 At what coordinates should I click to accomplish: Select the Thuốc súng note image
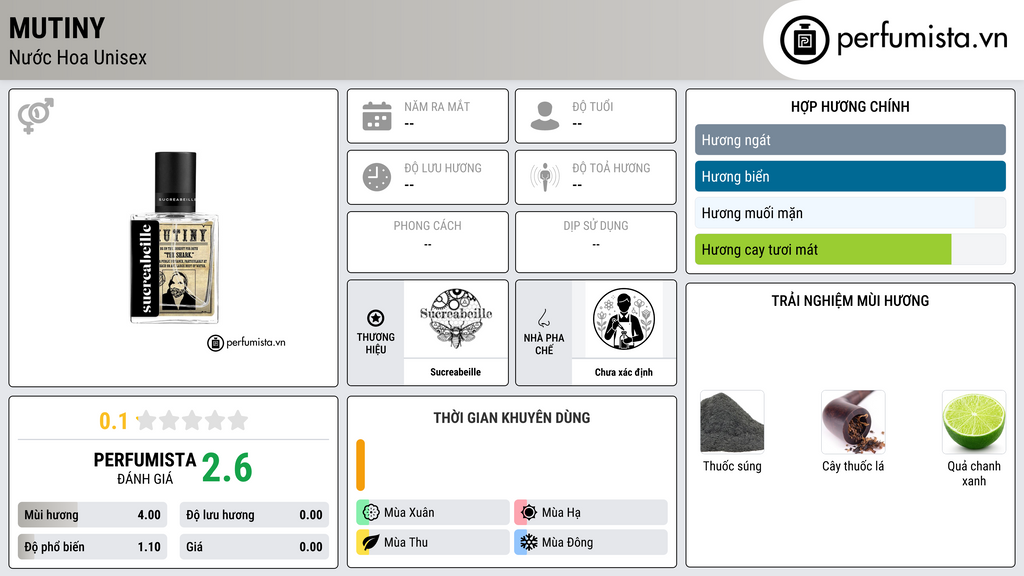click(732, 422)
